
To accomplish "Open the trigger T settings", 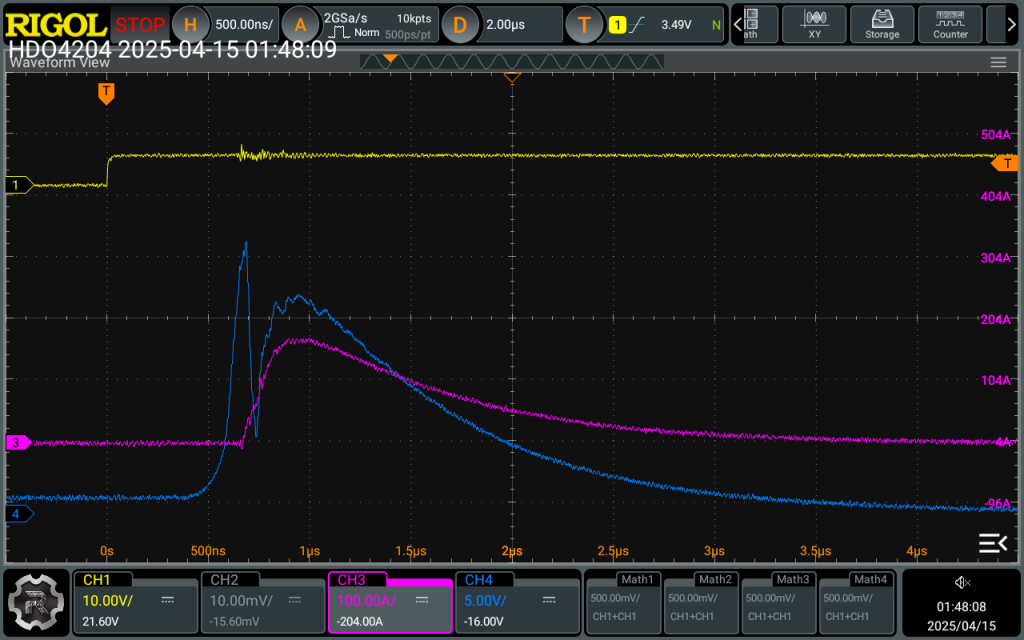I will (584, 25).
